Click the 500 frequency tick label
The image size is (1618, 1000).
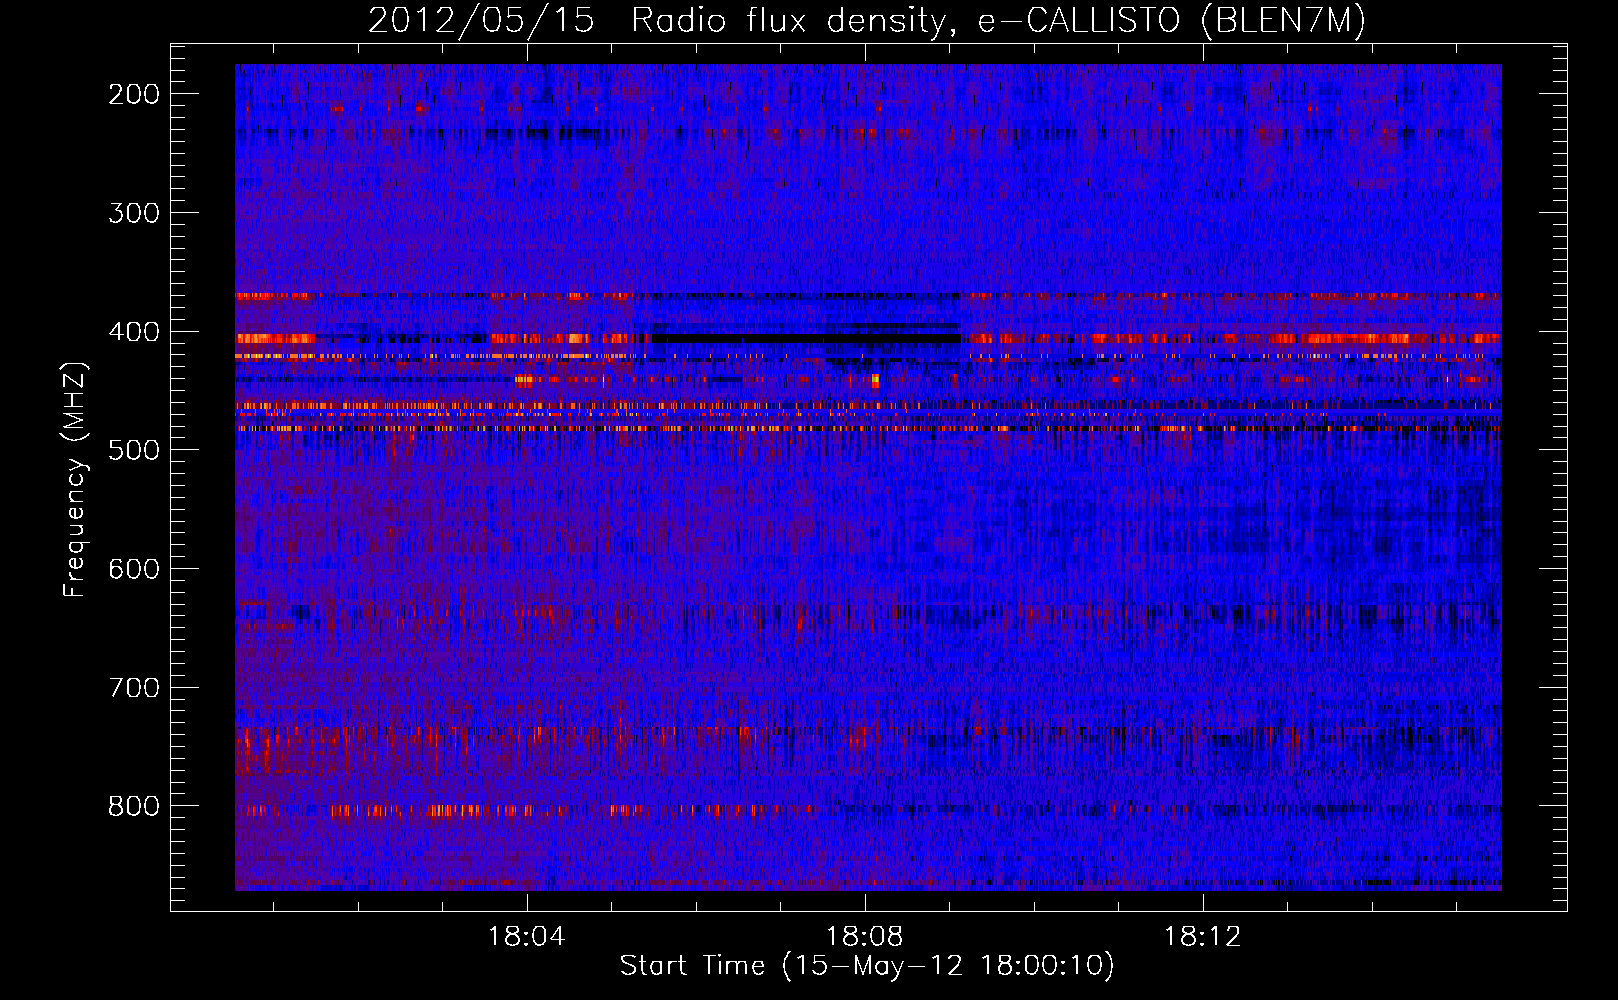[x=134, y=450]
